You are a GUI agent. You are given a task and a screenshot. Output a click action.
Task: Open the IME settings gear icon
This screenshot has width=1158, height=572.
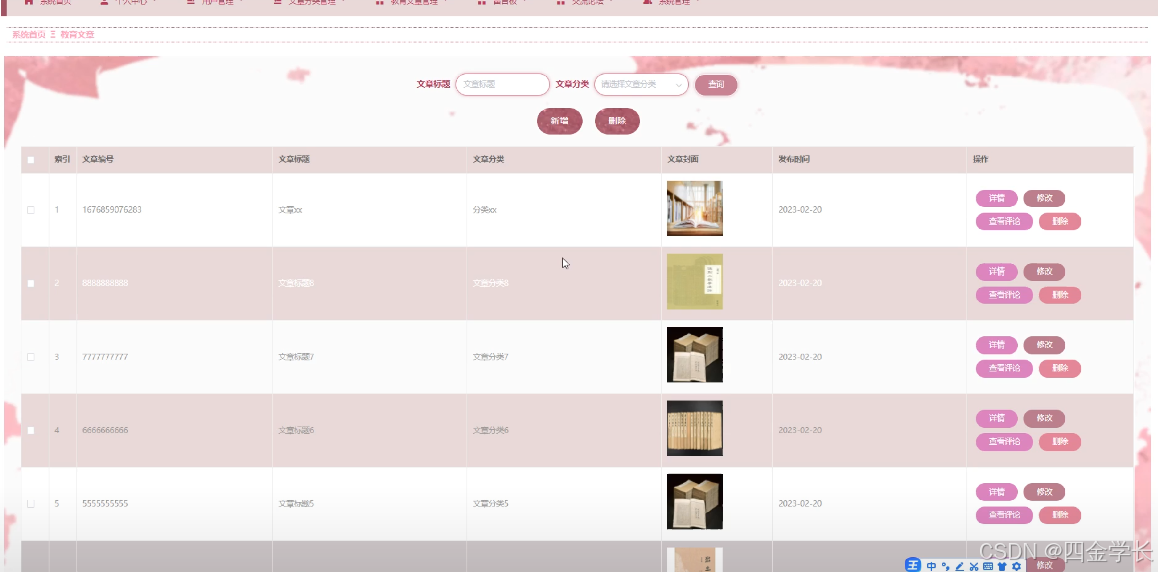click(x=1016, y=566)
